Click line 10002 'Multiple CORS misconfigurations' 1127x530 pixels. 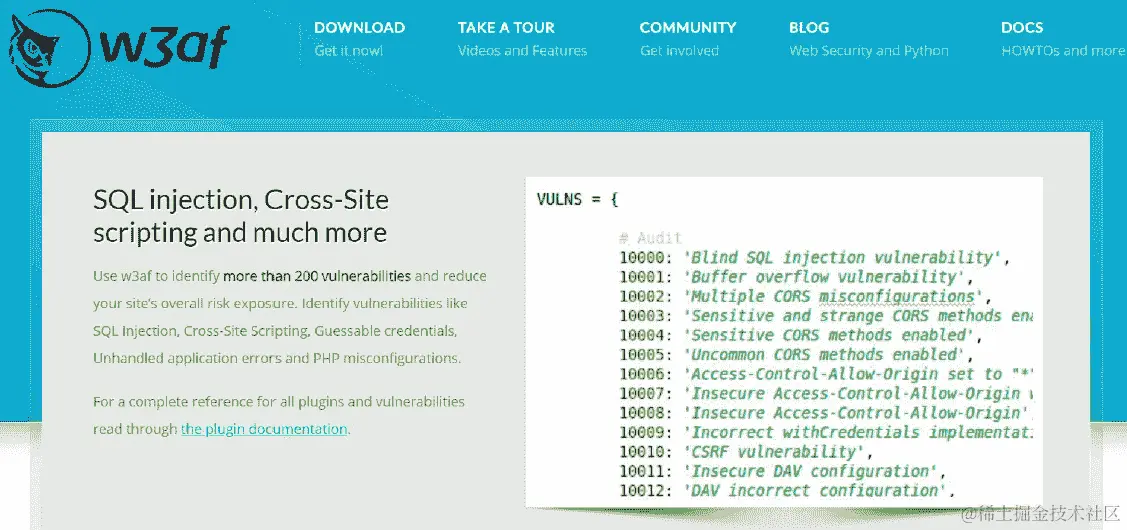point(806,296)
